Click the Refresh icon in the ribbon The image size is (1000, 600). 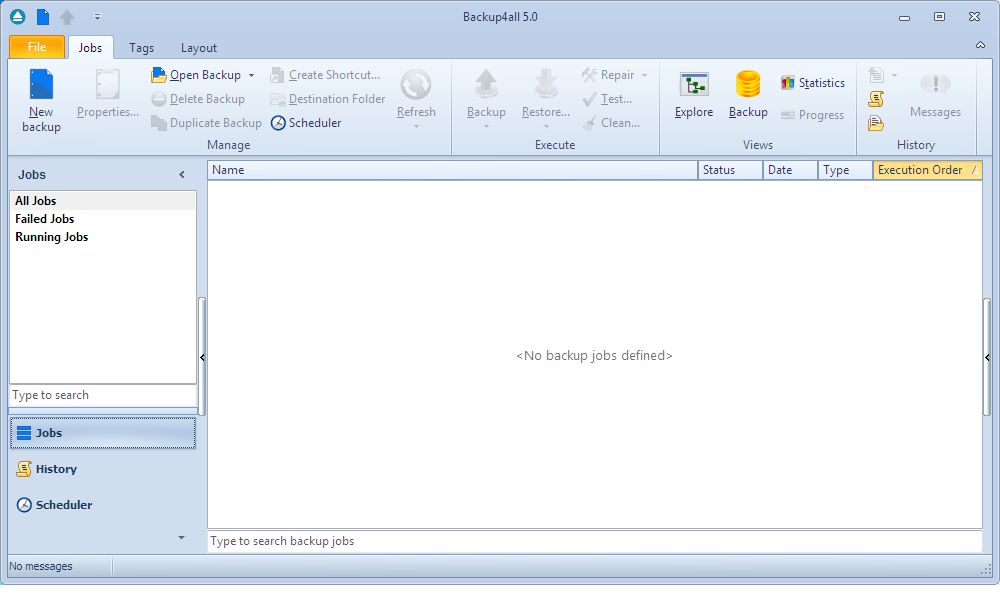pos(416,84)
